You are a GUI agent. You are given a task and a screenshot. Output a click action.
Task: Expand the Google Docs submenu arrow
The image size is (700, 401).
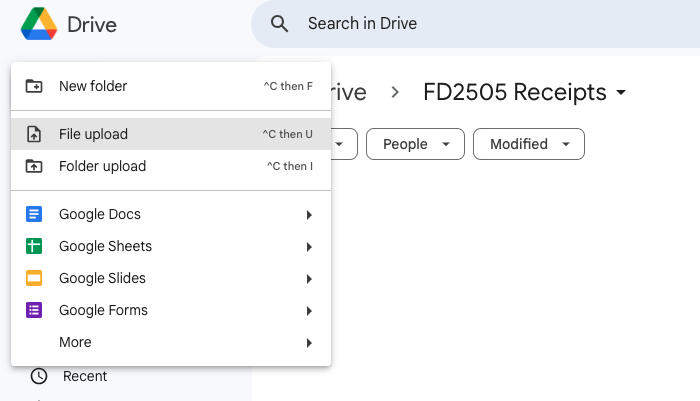click(x=309, y=215)
